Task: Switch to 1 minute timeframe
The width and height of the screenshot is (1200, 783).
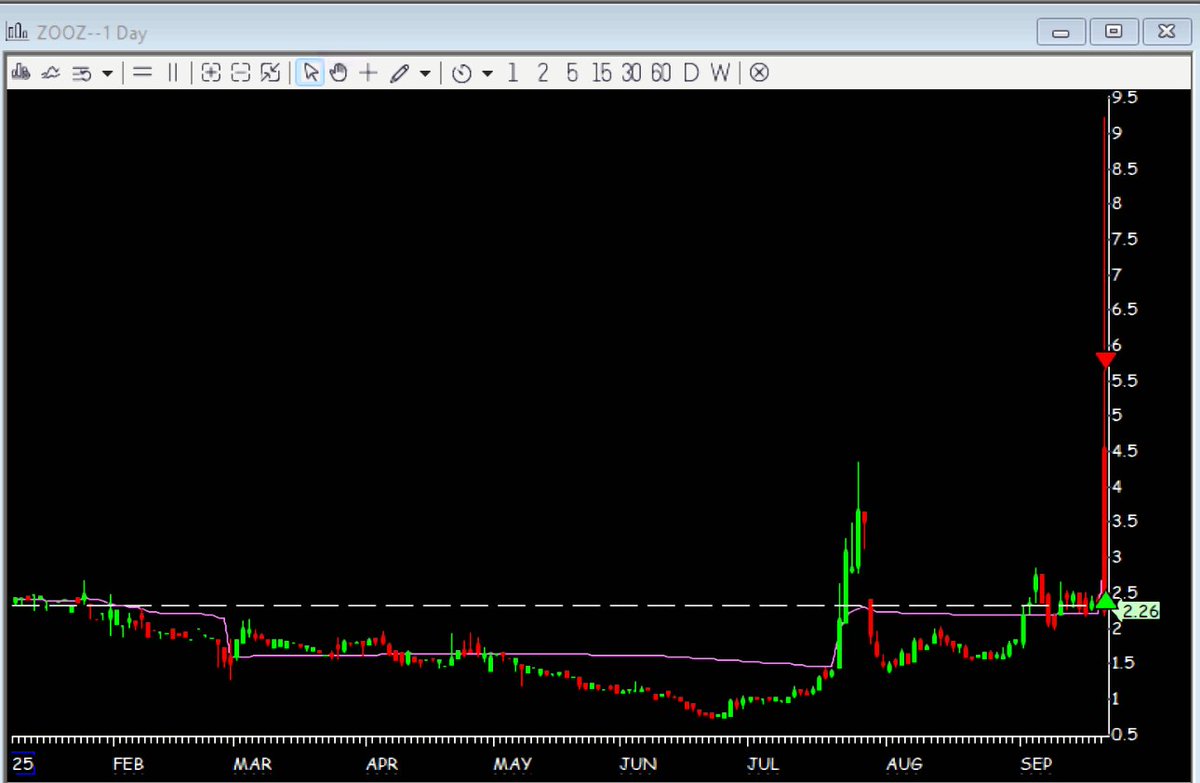Action: [513, 73]
